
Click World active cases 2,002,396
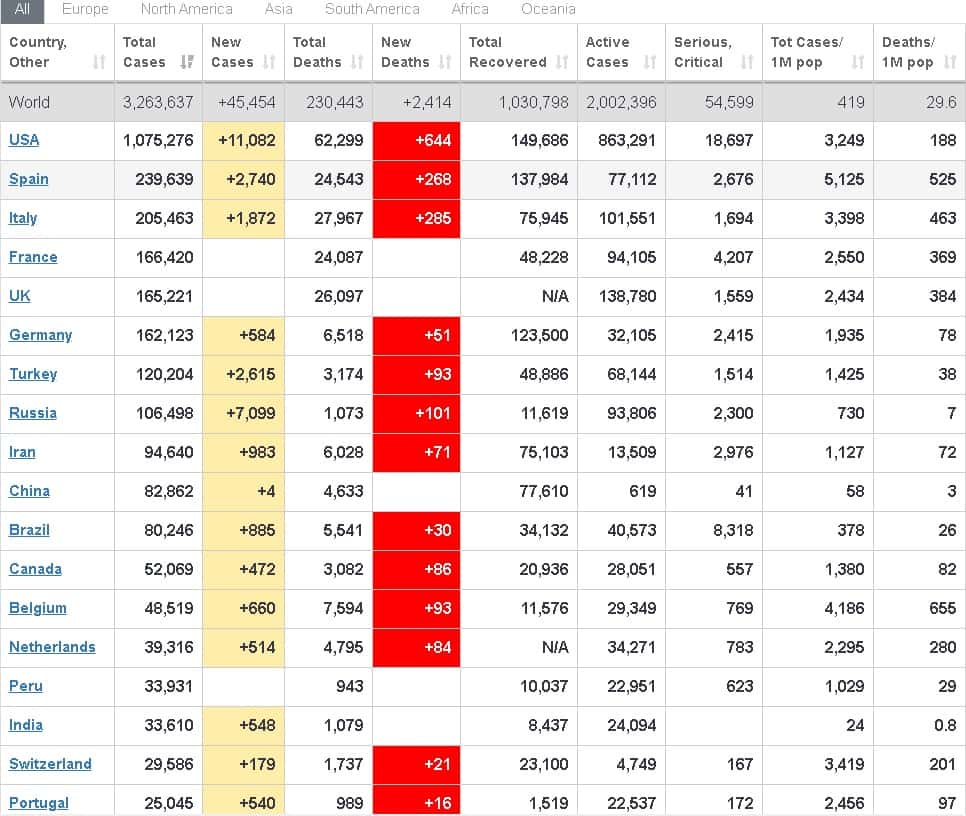(x=621, y=102)
